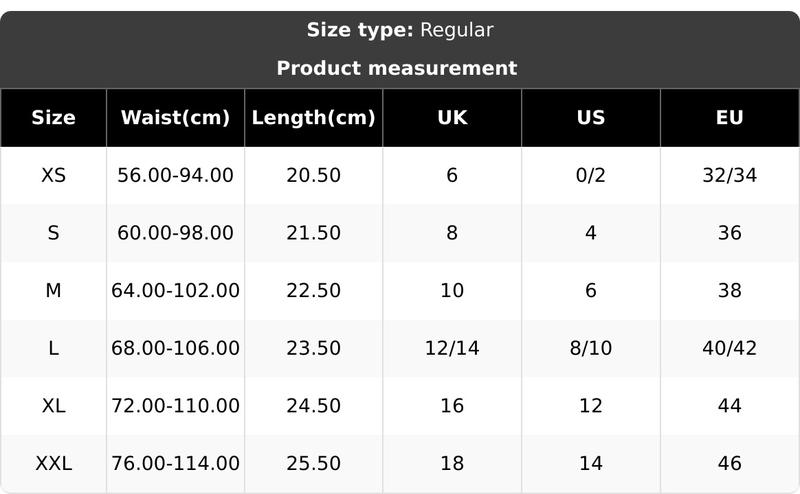Image resolution: width=800 pixels, height=494 pixels.
Task: Select US size 0/2 cell
Action: point(591,175)
